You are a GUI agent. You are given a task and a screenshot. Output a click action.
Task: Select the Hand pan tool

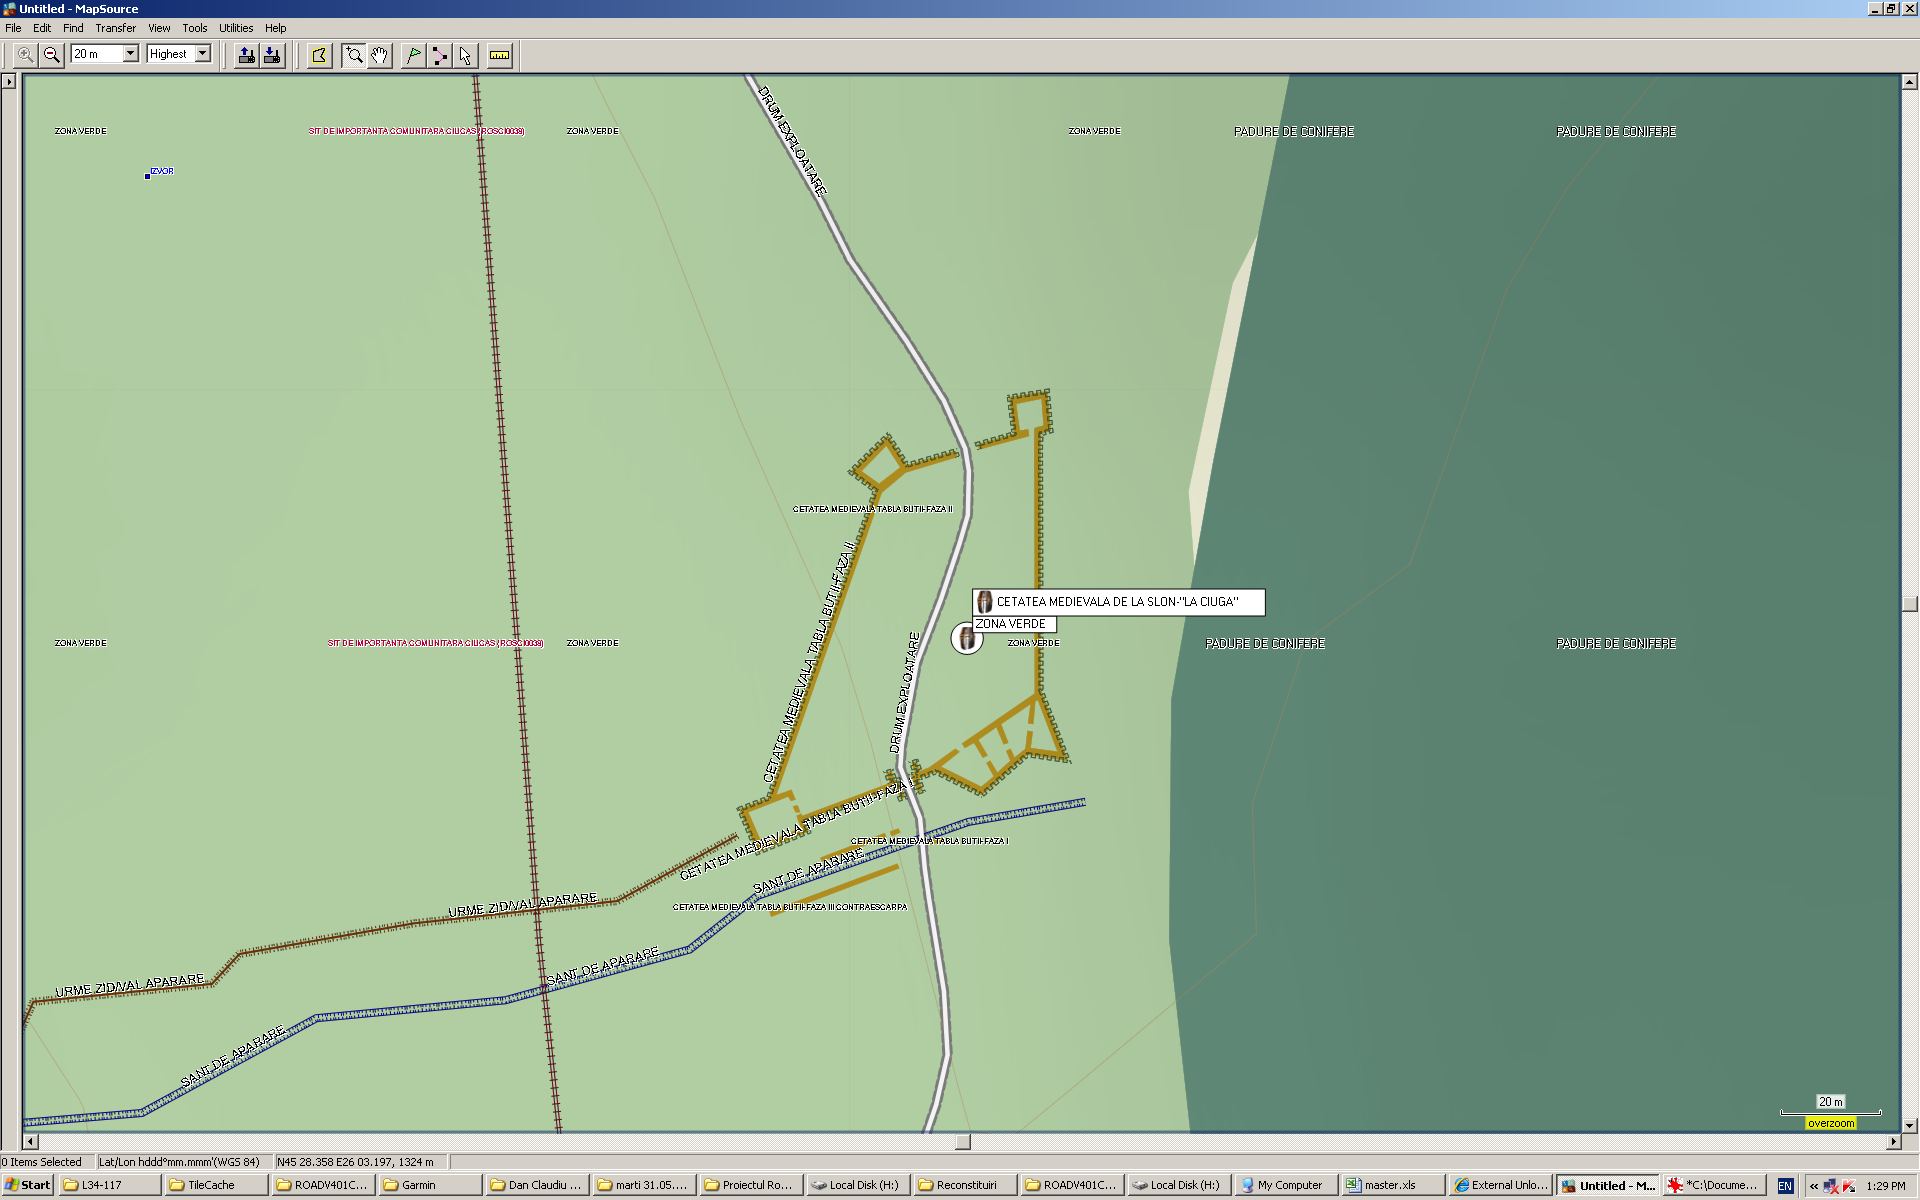pos(379,55)
